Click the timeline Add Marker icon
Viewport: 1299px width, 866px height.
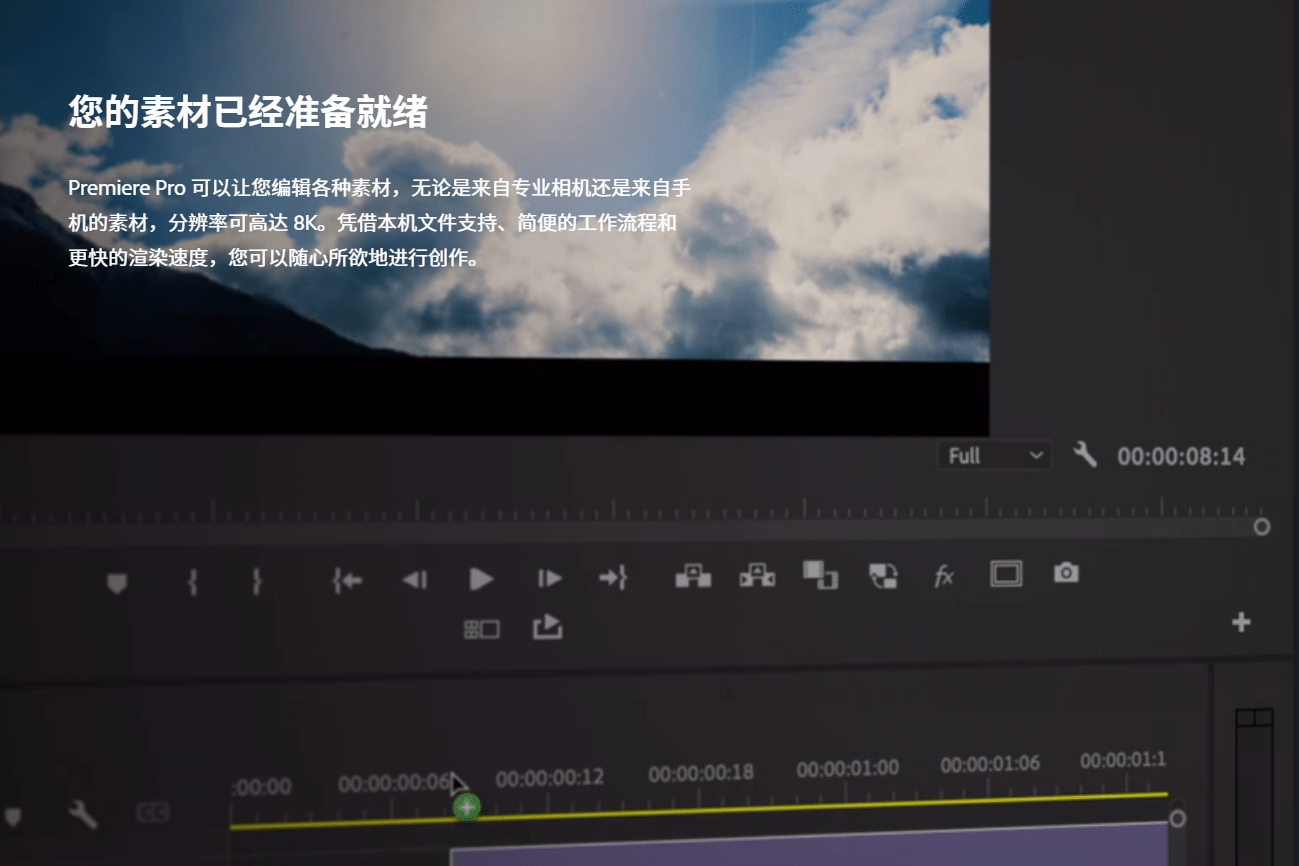coord(12,816)
